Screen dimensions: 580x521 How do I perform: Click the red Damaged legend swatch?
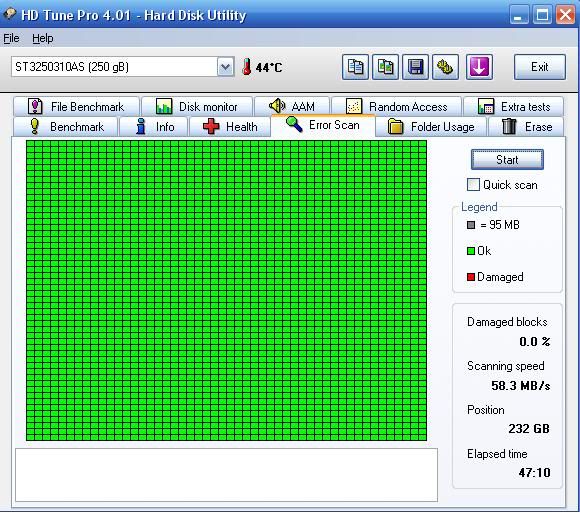[x=471, y=277]
